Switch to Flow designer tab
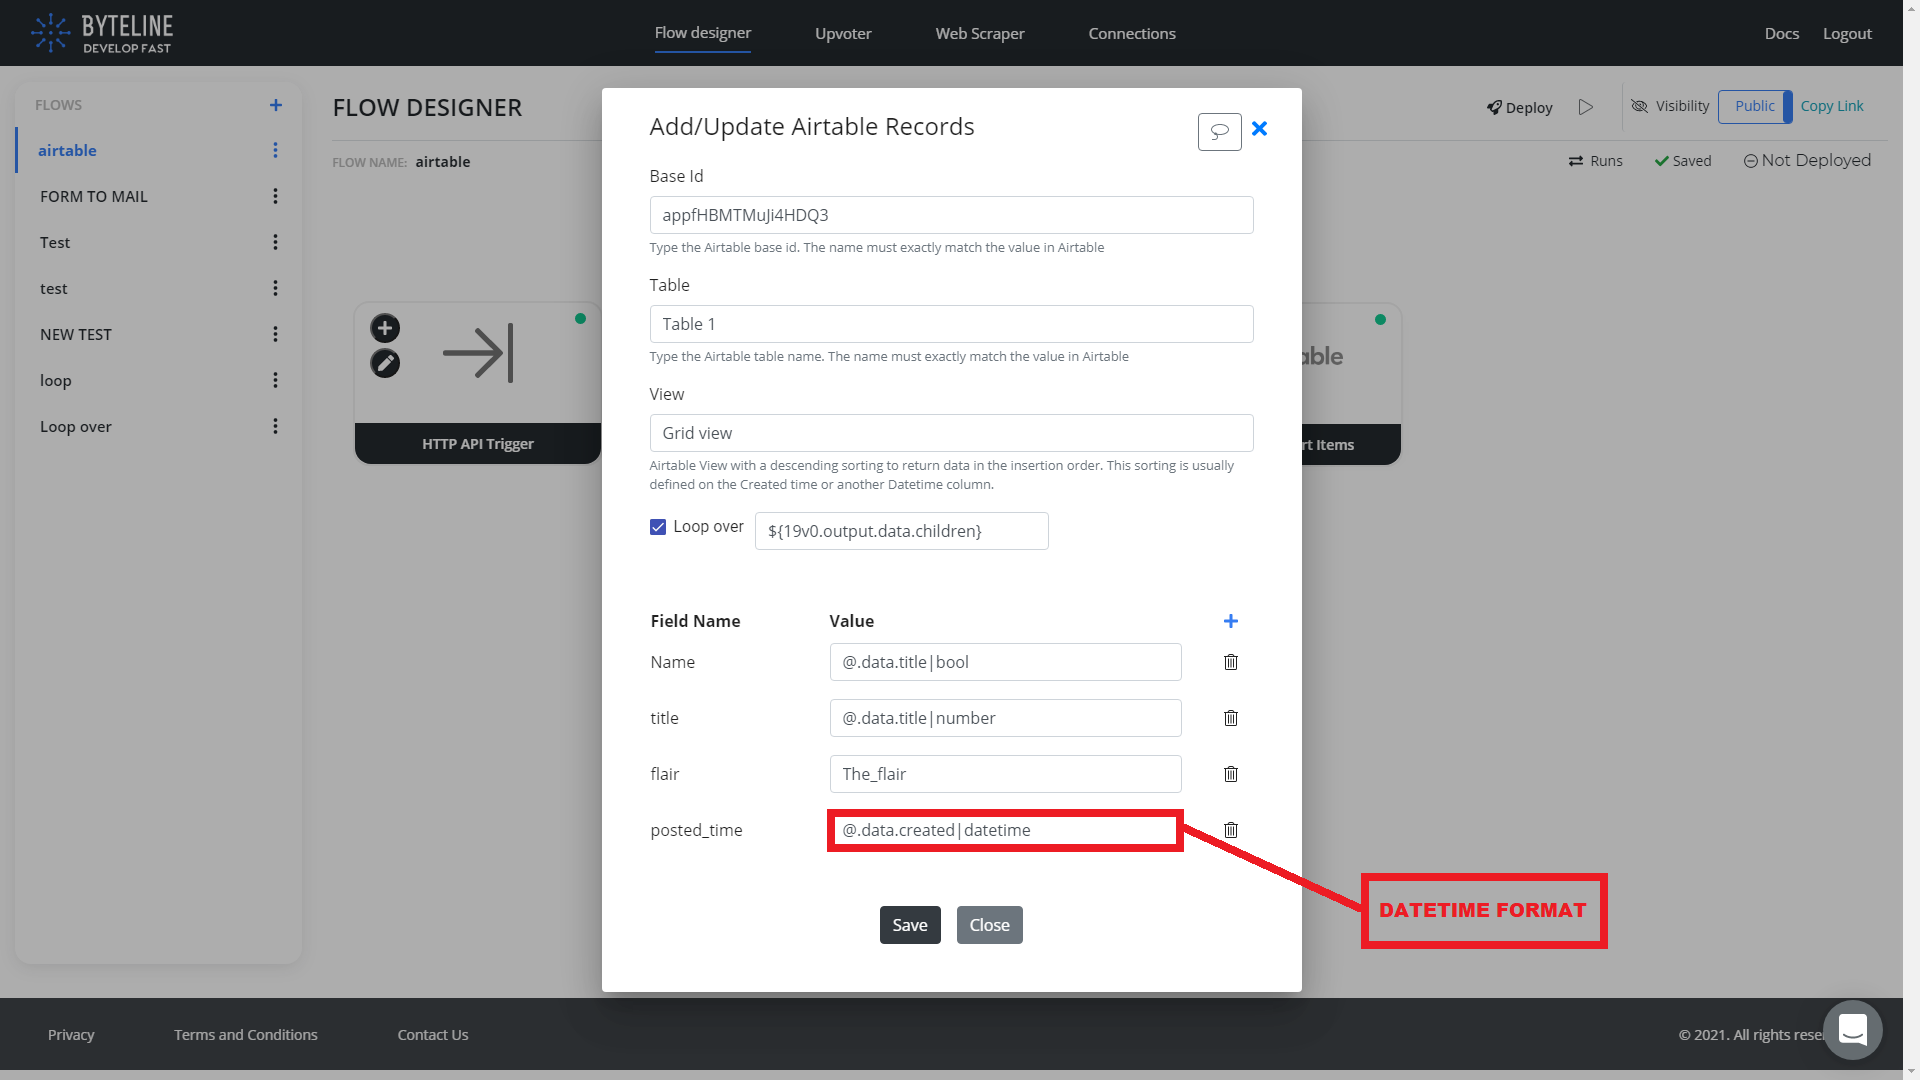Image resolution: width=1920 pixels, height=1080 pixels. point(703,33)
